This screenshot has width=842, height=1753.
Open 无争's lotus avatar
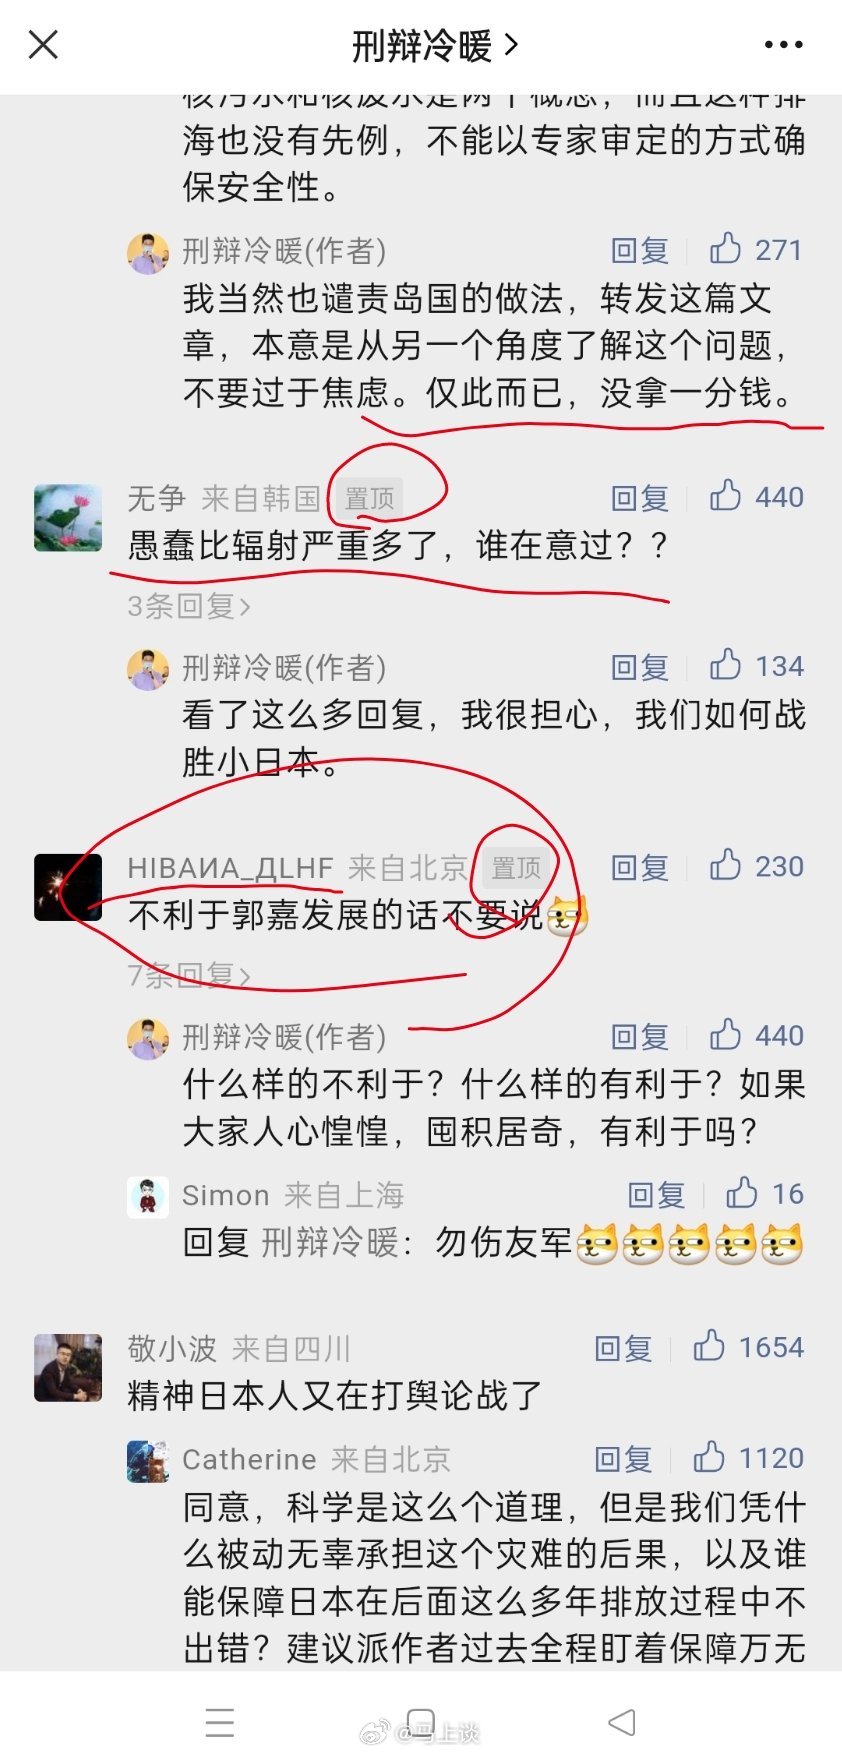[68, 518]
